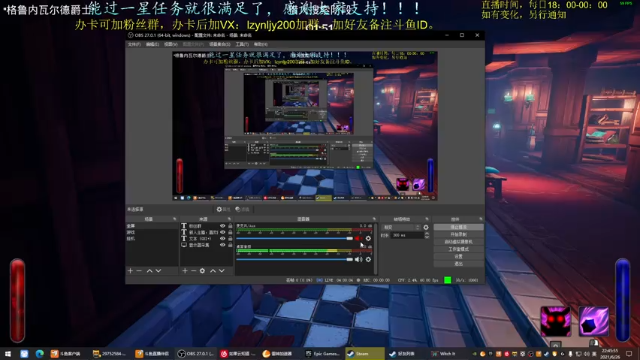
Task: Open transition properties gear beside fade dropdown
Action: coord(426,227)
